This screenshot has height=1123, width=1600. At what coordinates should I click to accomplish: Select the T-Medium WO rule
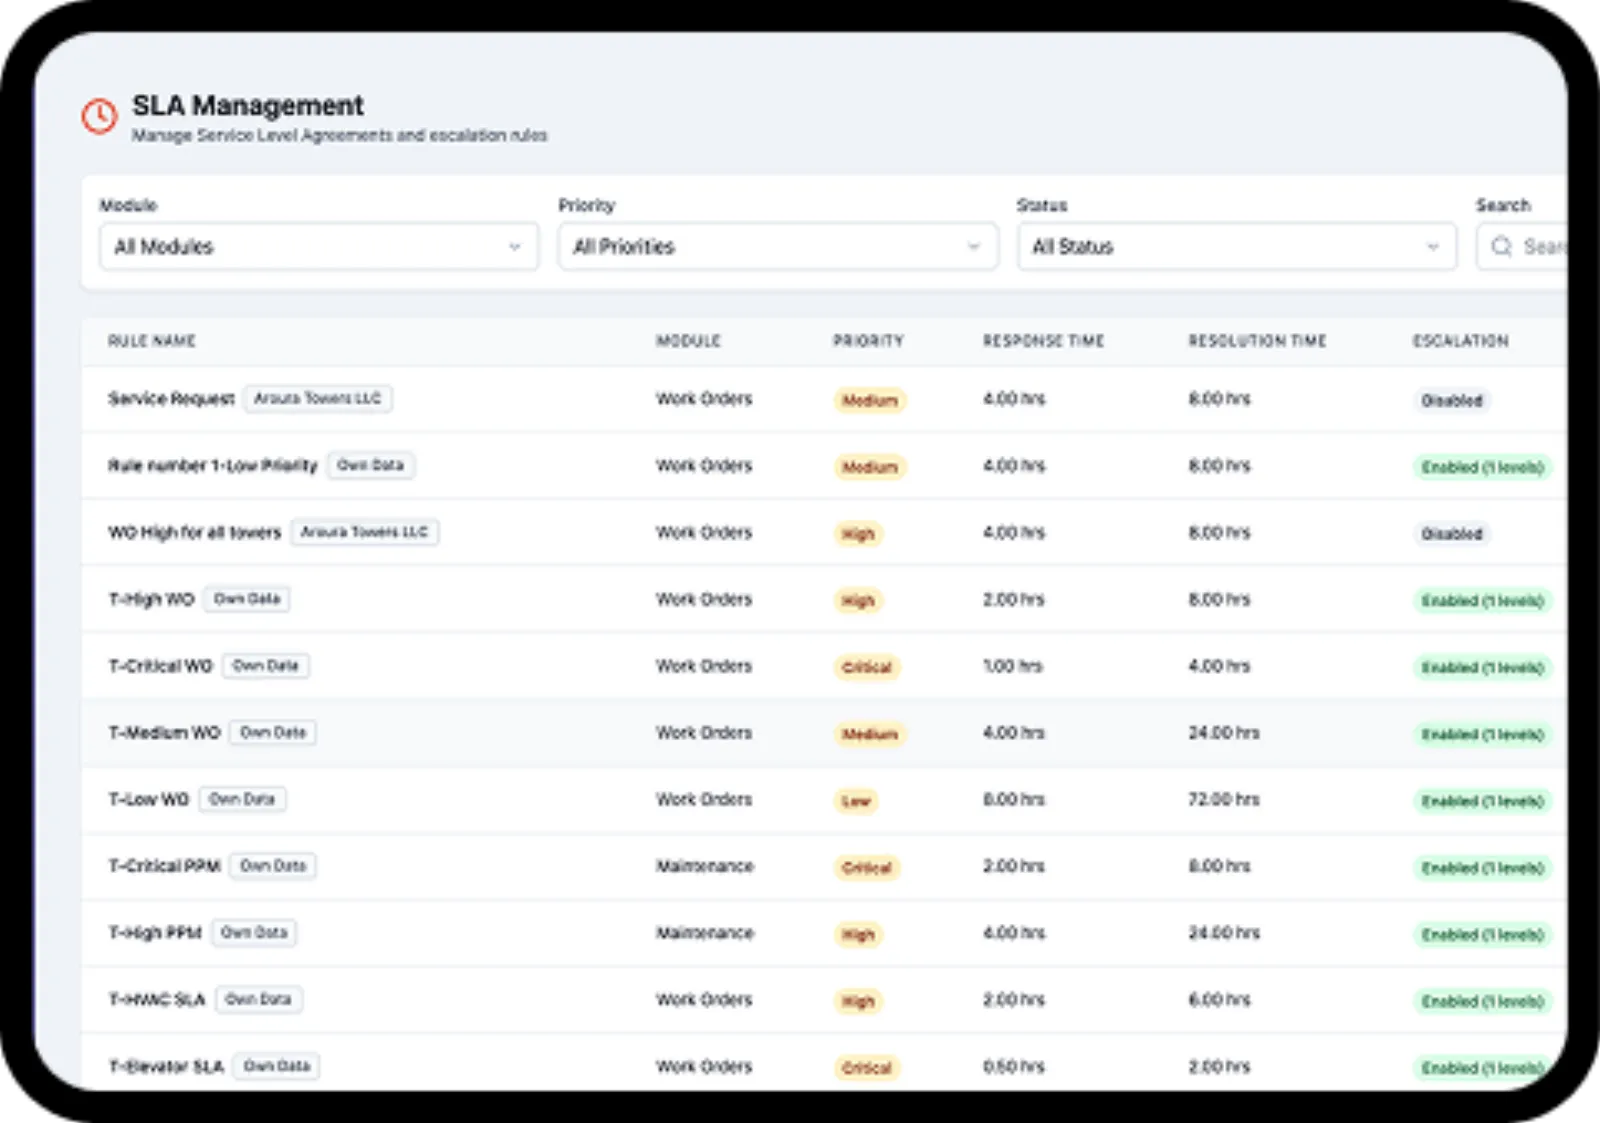pyautogui.click(x=164, y=733)
